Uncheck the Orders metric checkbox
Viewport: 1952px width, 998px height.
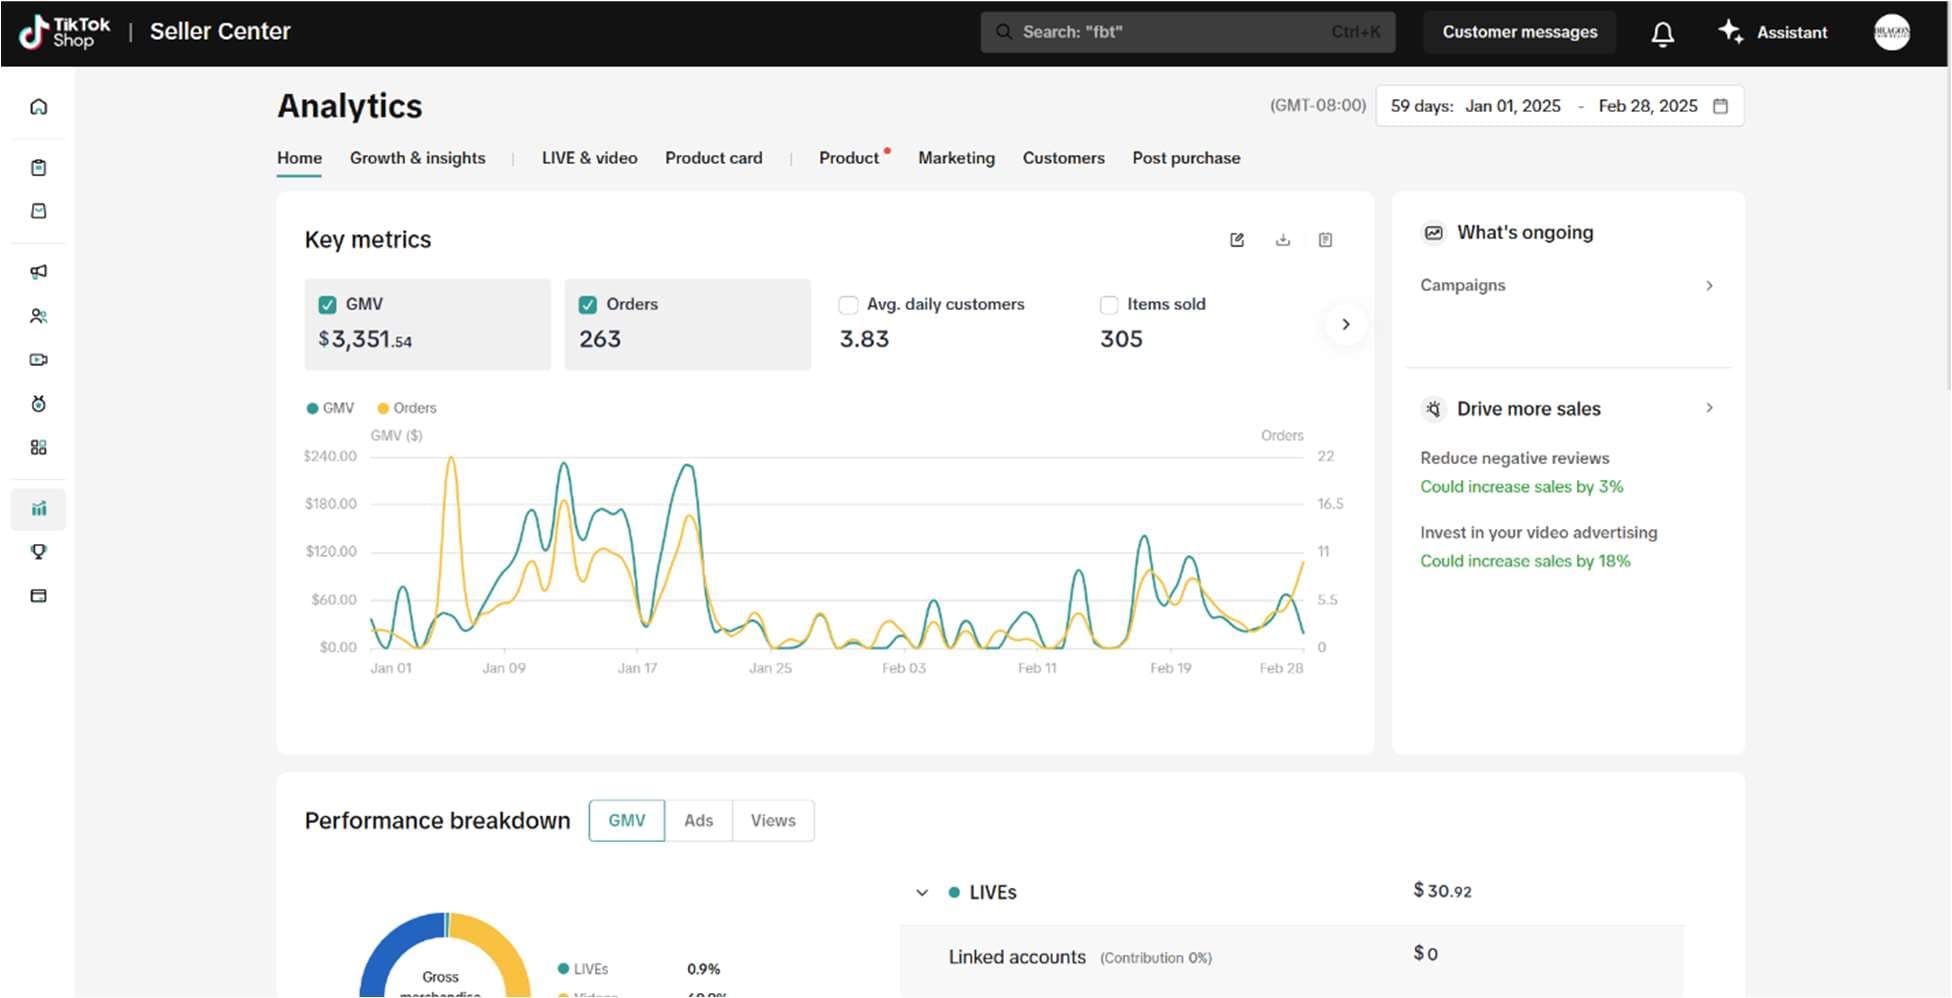point(588,305)
